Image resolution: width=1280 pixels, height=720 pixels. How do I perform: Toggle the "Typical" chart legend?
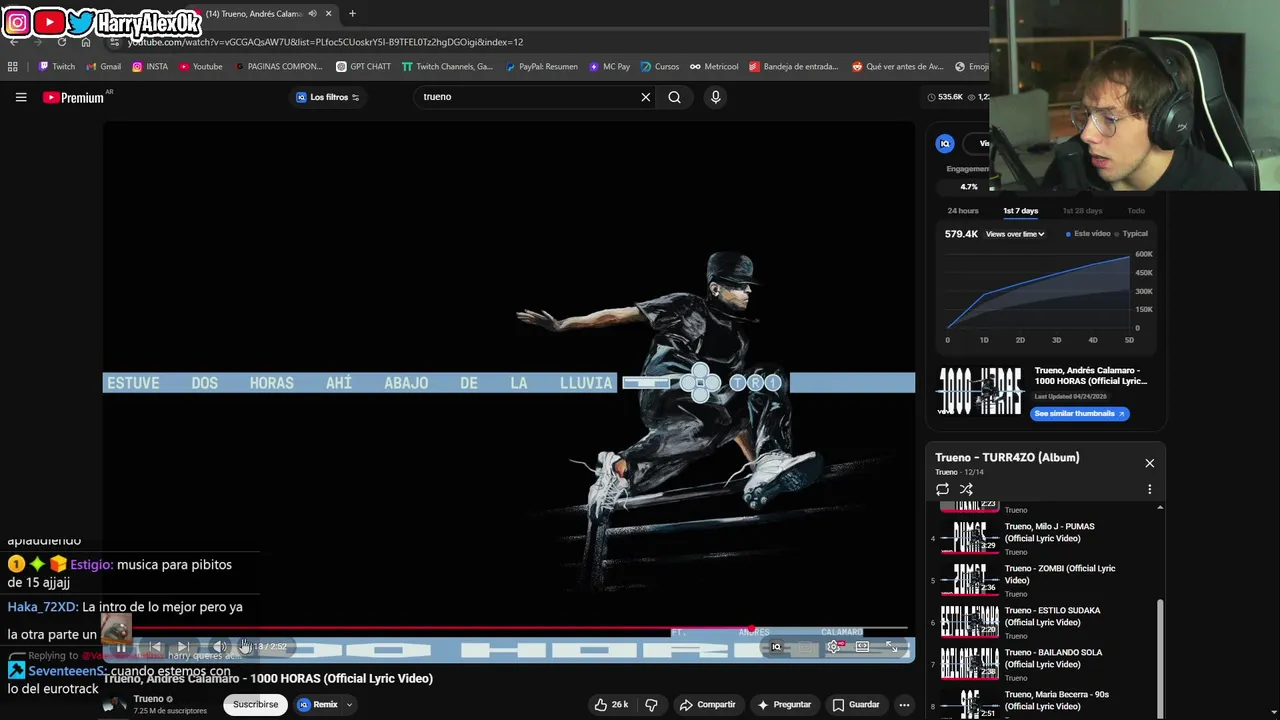1131,234
